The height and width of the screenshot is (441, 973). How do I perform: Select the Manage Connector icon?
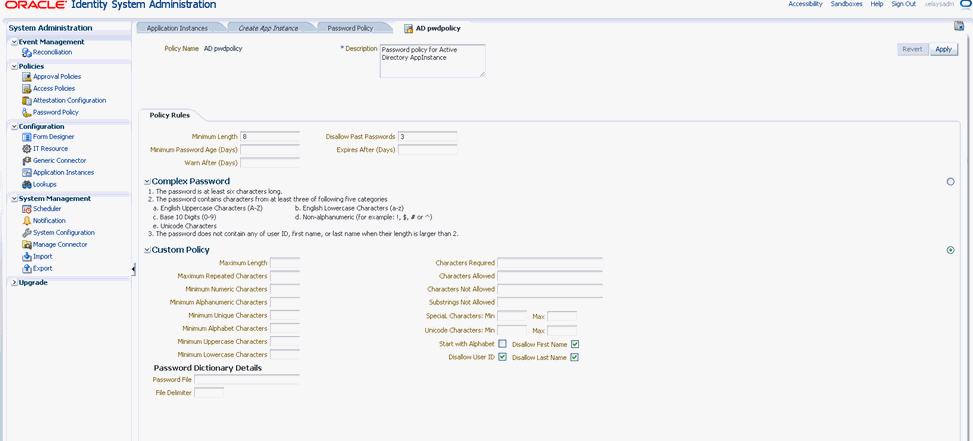click(x=27, y=245)
